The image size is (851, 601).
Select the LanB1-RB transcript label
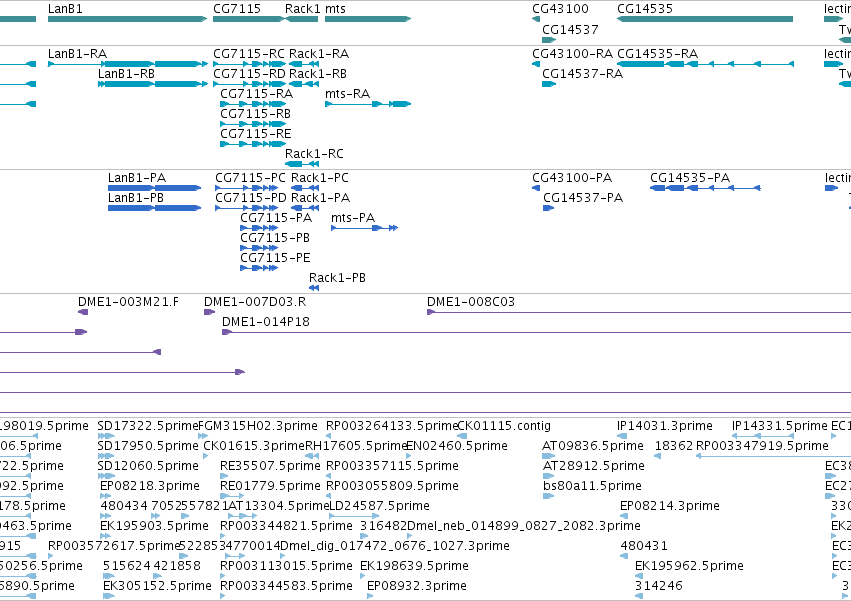click(126, 74)
